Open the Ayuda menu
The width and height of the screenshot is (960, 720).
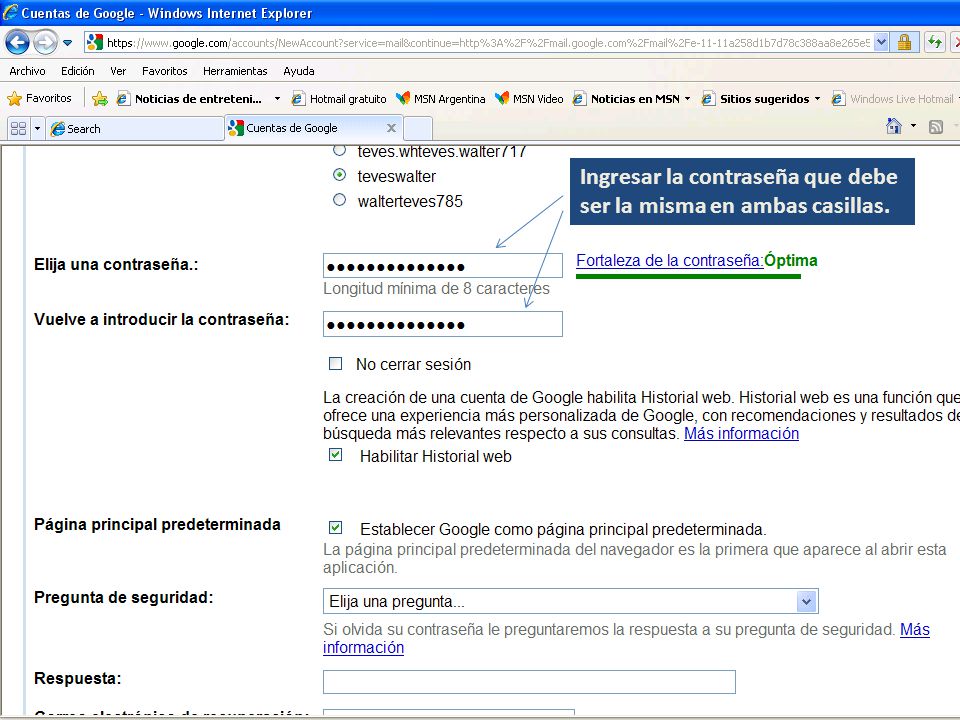[x=299, y=71]
